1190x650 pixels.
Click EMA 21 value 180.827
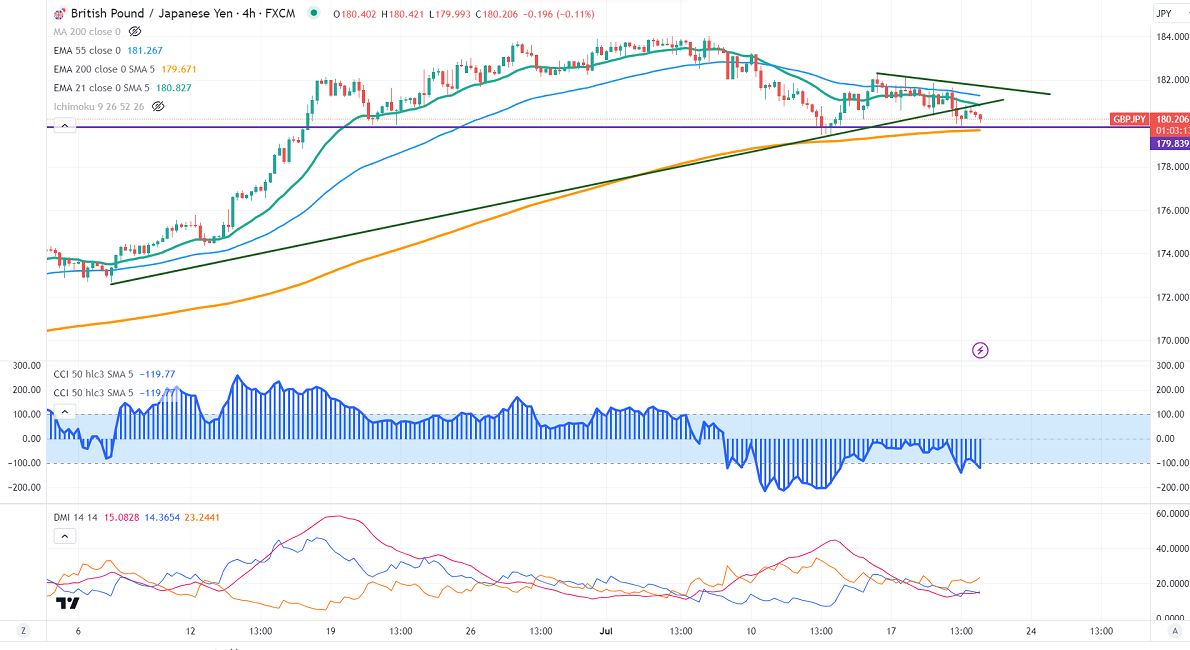pos(174,88)
